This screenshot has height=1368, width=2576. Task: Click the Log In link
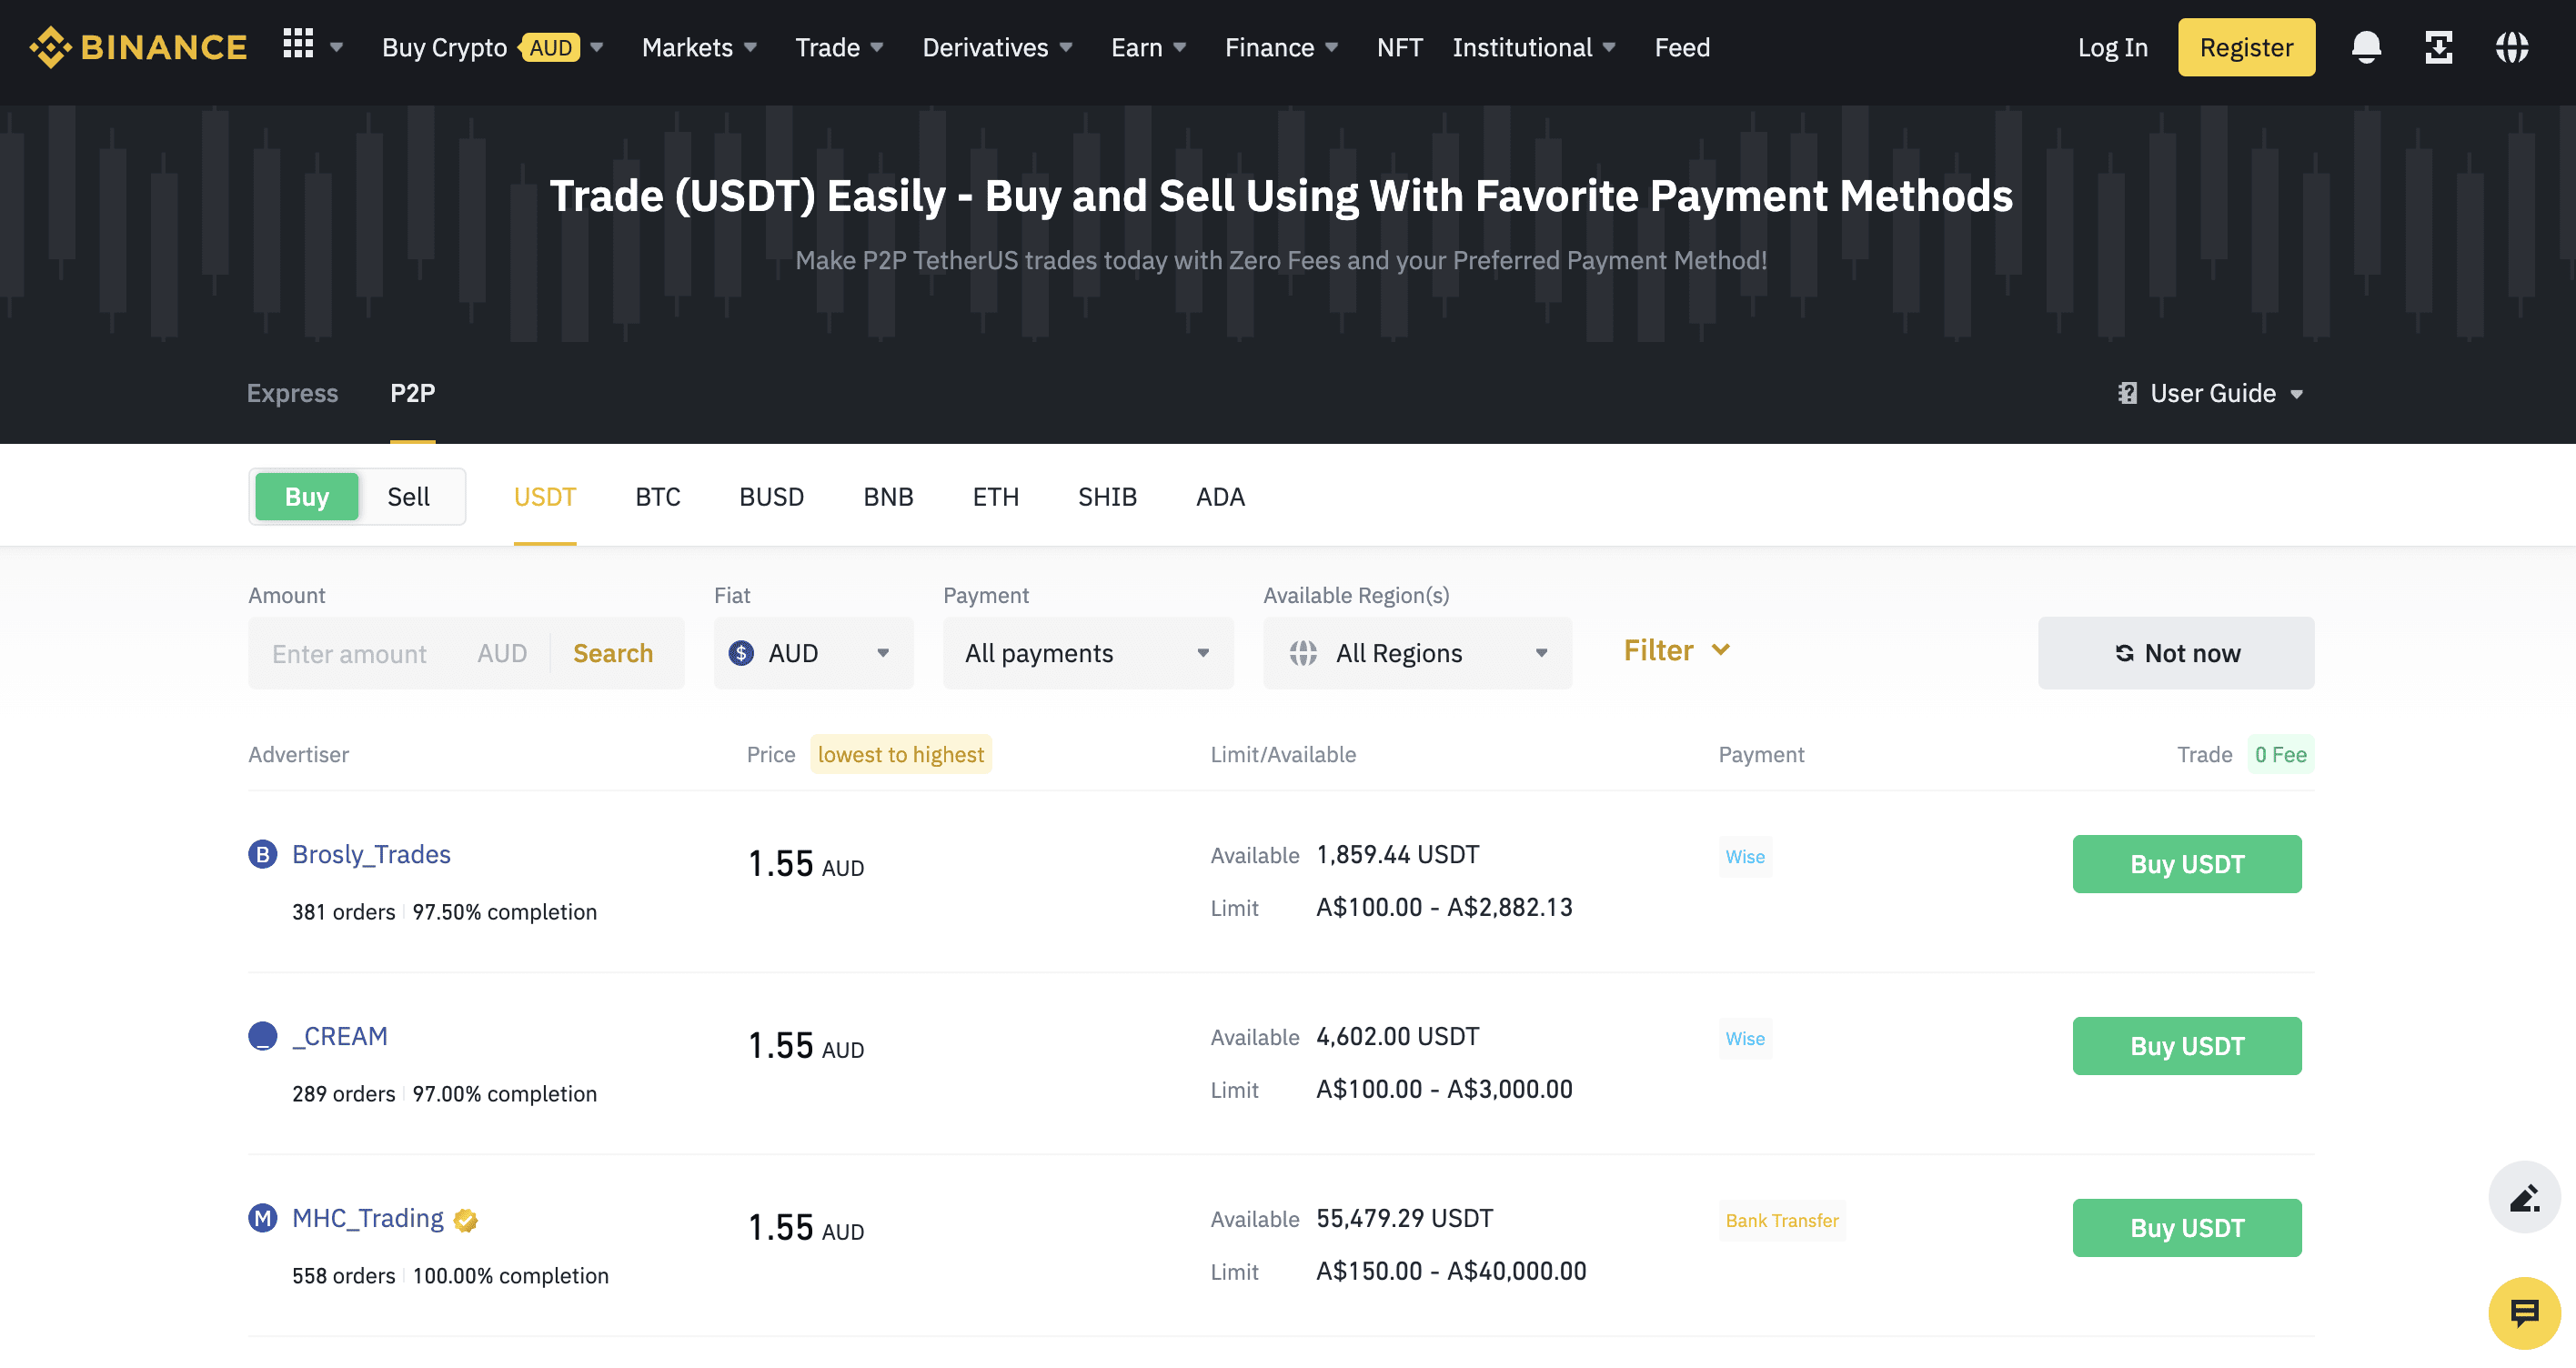[2112, 47]
